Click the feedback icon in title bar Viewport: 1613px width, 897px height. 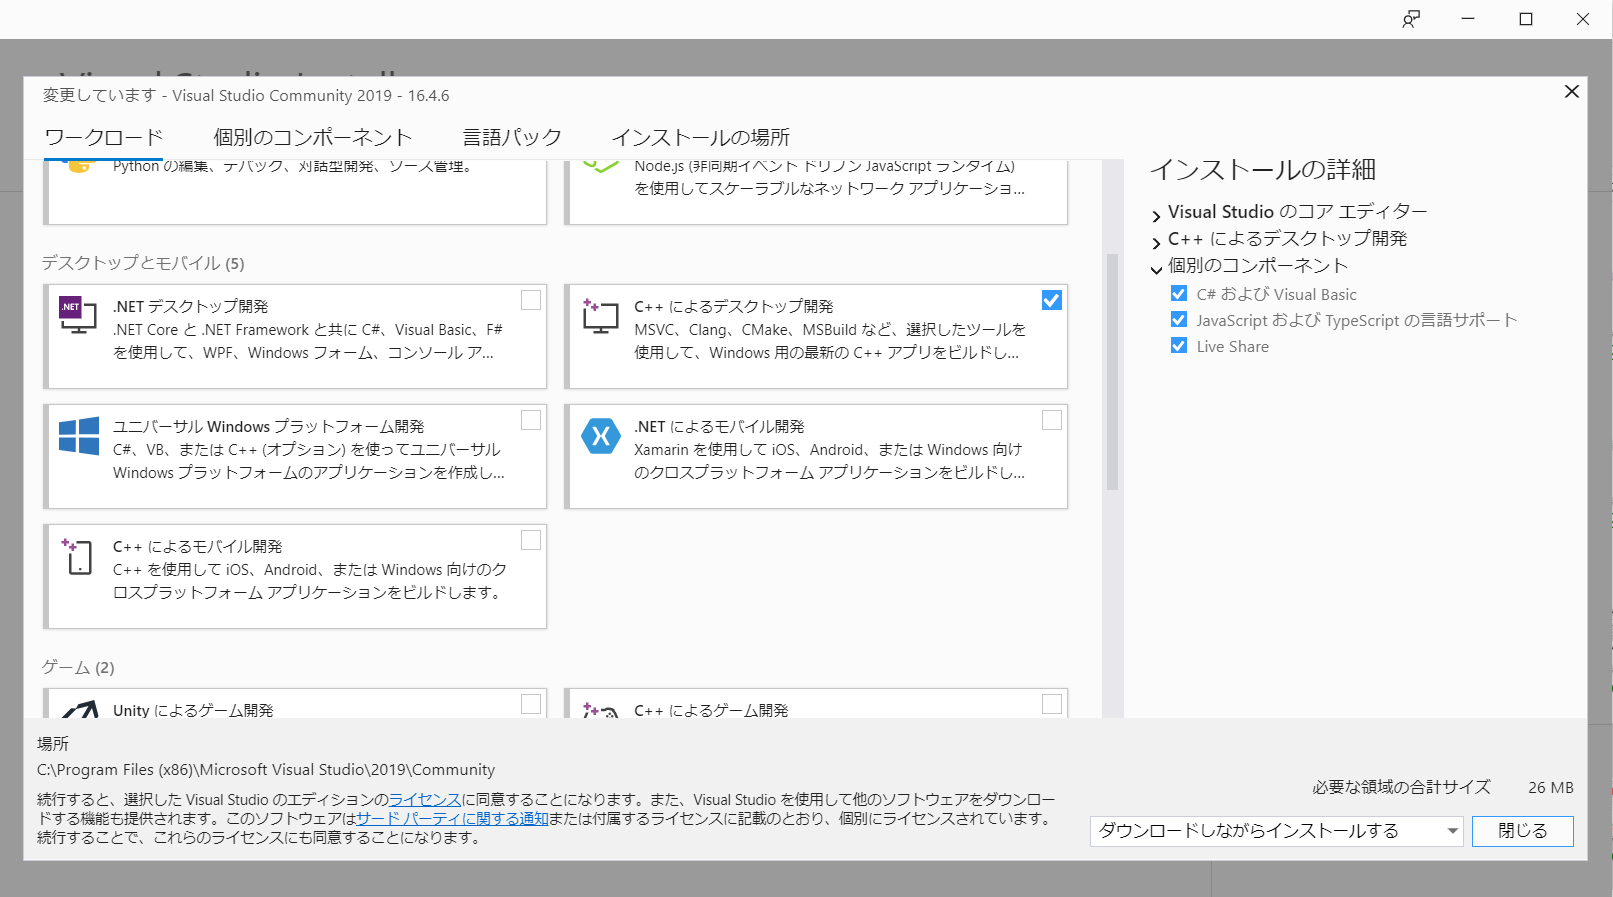(1411, 19)
